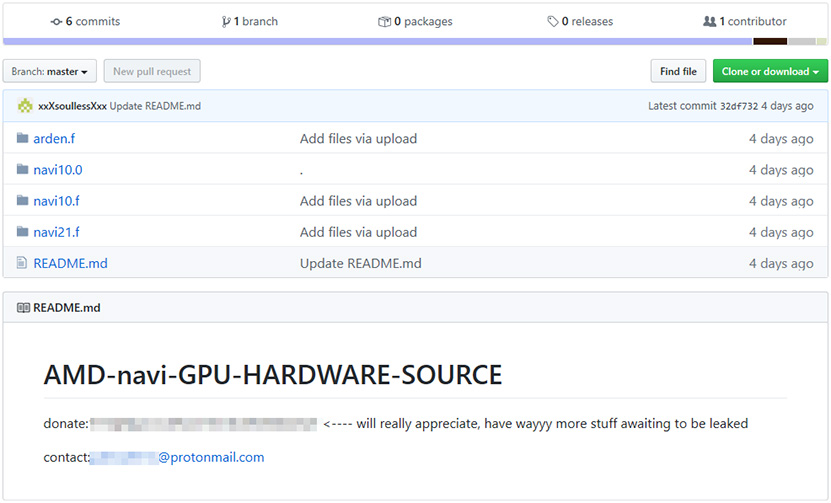Click the xxXsoullessXxx avatar icon
Image resolution: width=831 pixels, height=503 pixels.
(25, 106)
